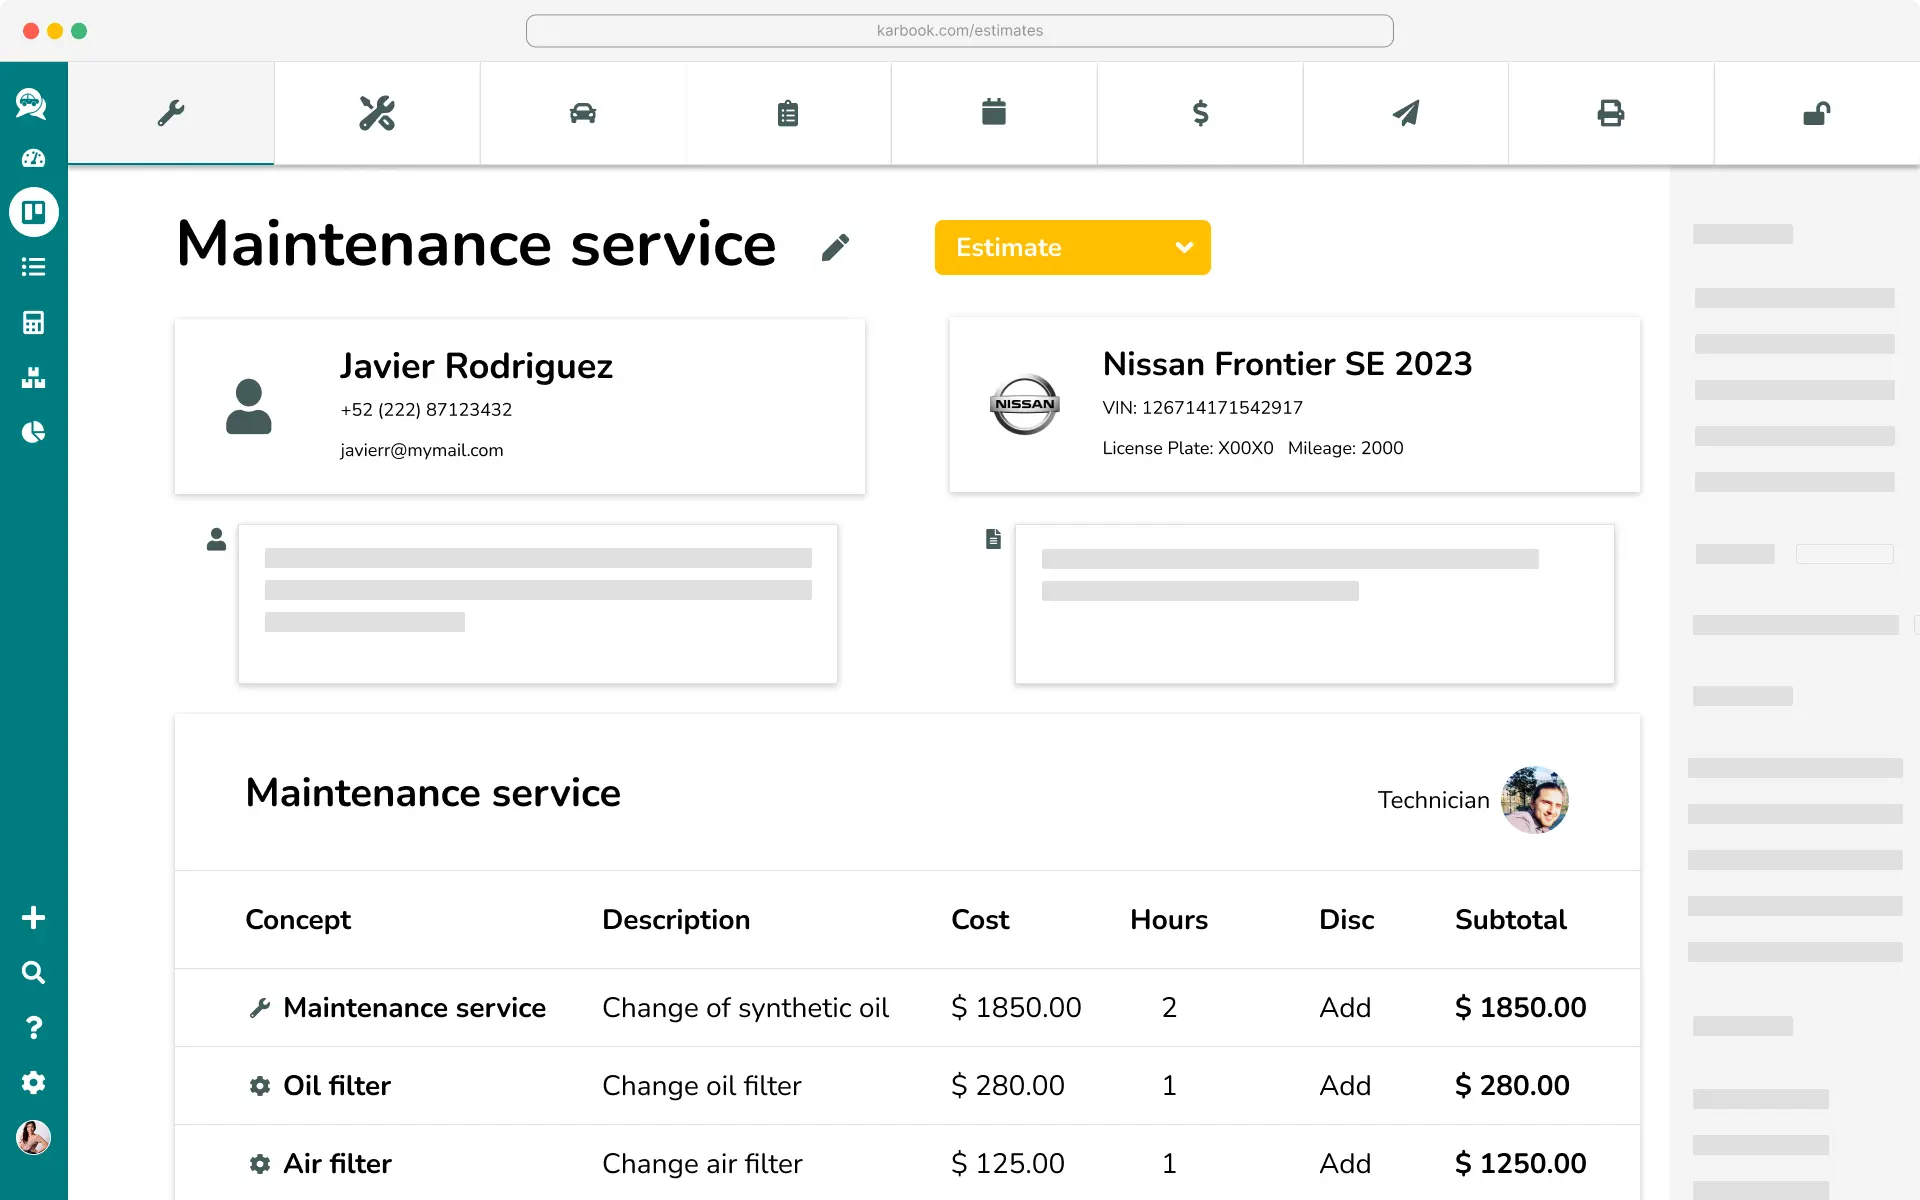Open the pie chart reports icon
1920x1200 pixels.
click(x=33, y=432)
